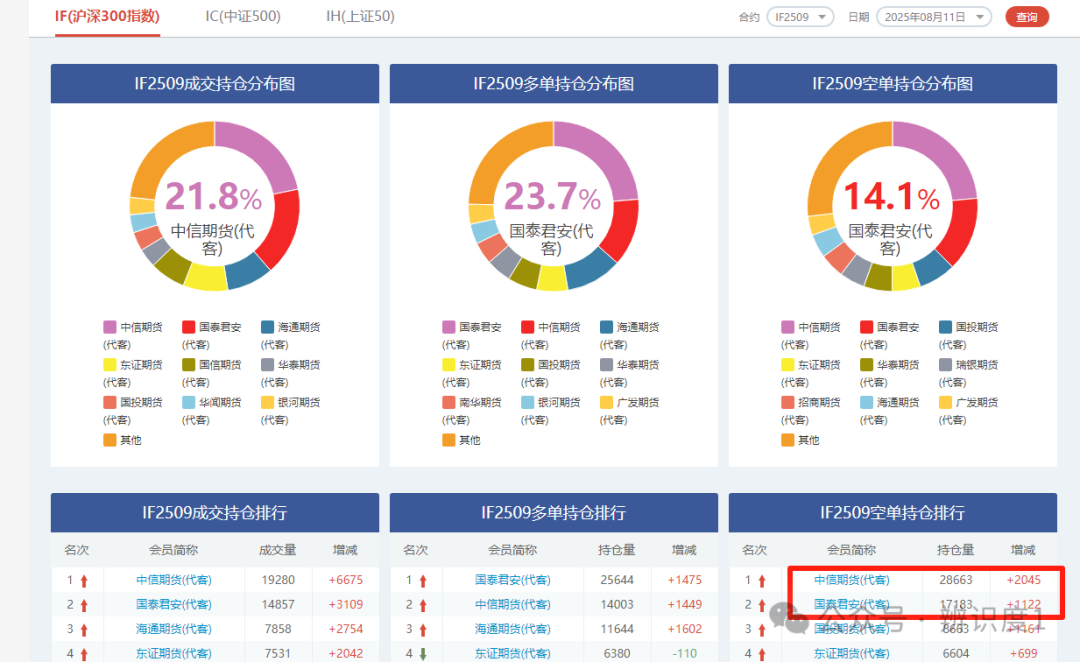This screenshot has width=1080, height=662.
Task: Click 中信期货(代客) link in 成交持仓排行
Action: [174, 580]
